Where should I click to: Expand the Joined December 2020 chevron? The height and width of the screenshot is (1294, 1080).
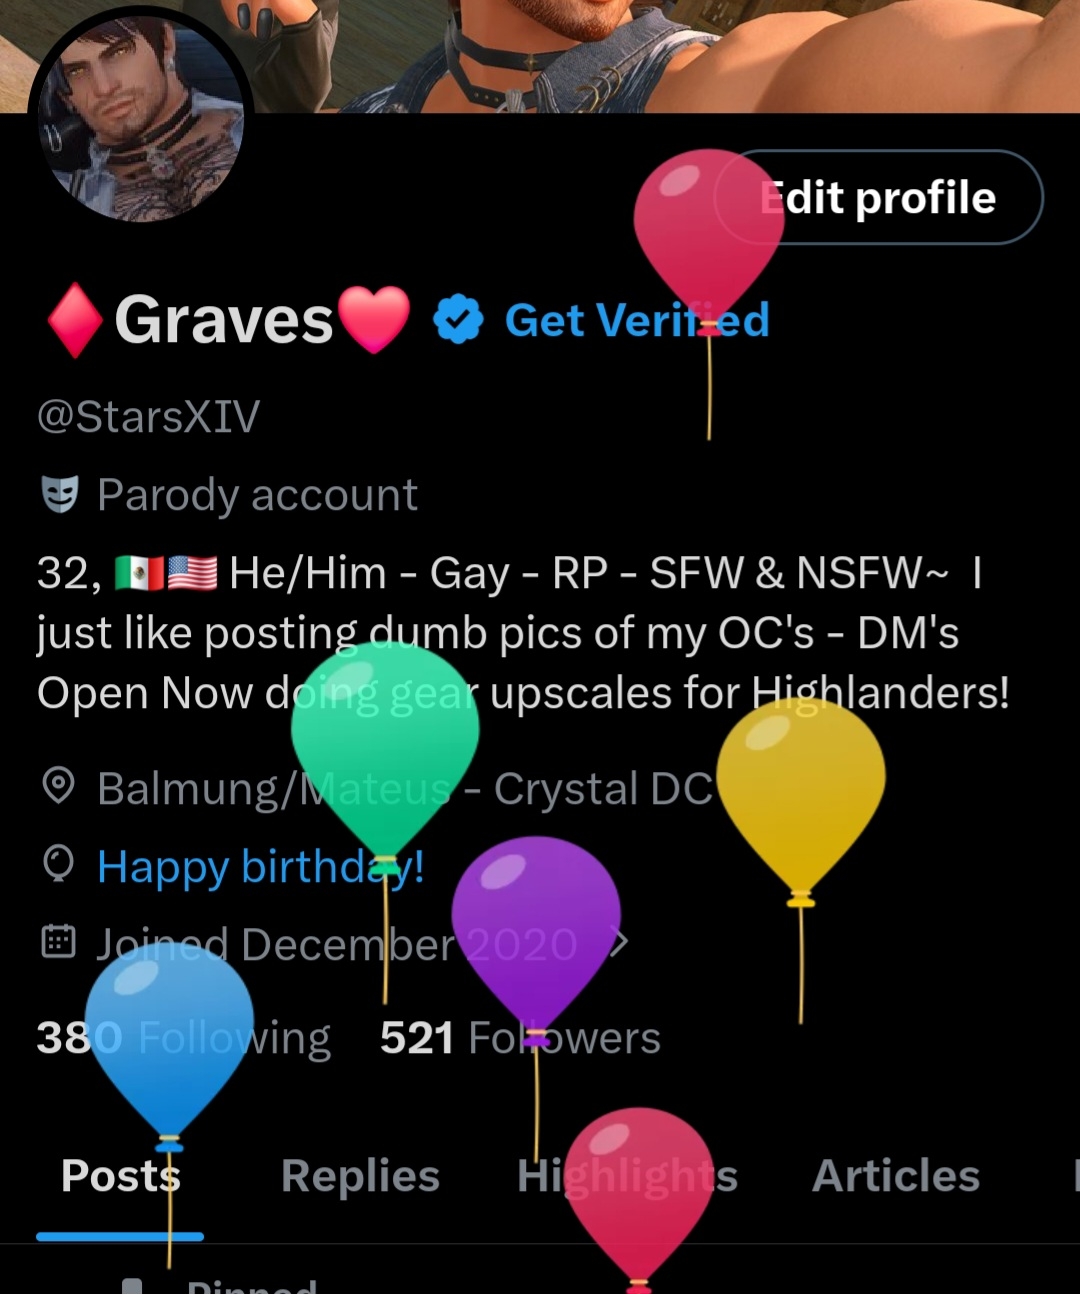click(620, 943)
